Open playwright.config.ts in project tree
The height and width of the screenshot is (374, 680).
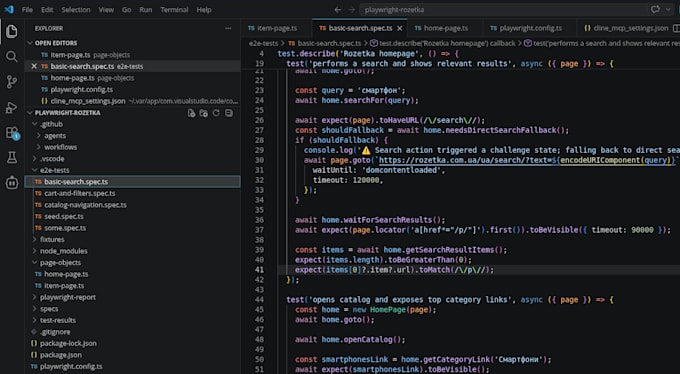tap(71, 367)
